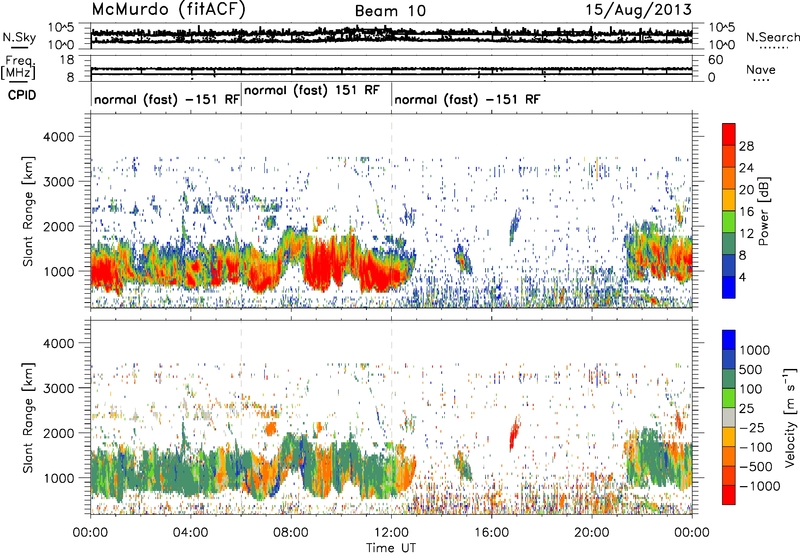Click the '08:00' time axis tick label
The image size is (800, 554).
tap(291, 533)
